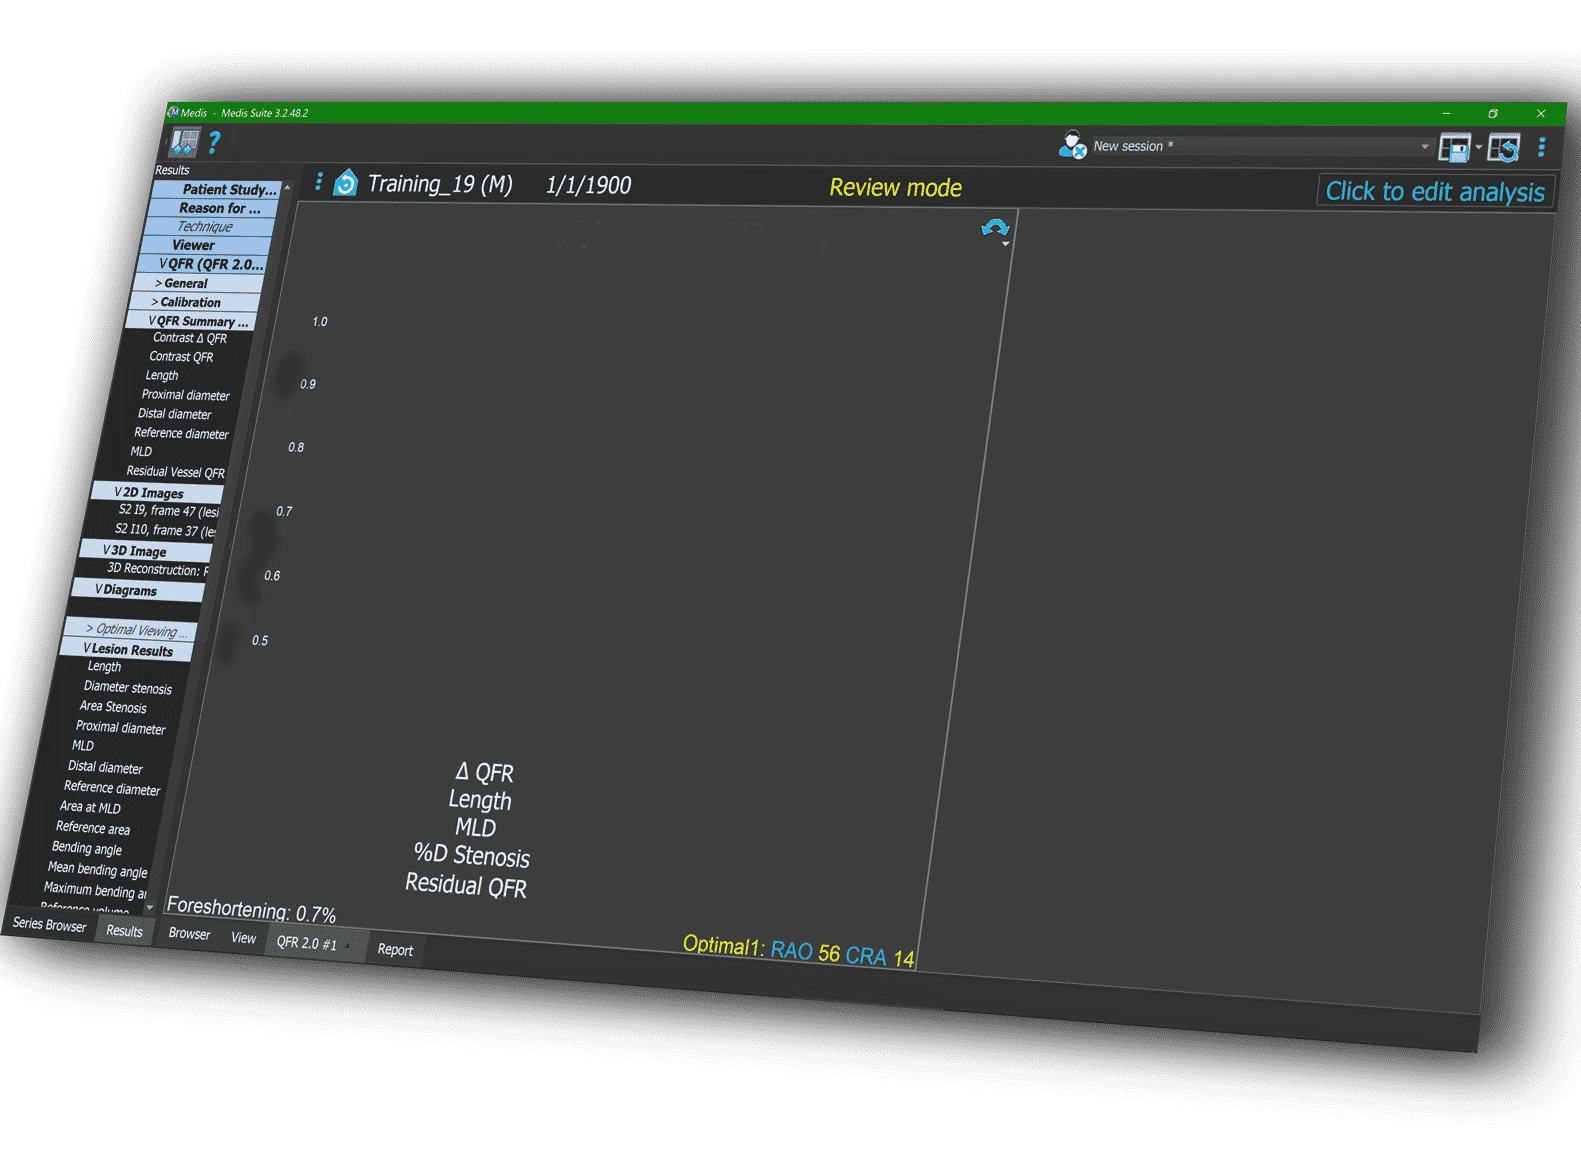Open the three-dot menu left of Training_19
This screenshot has height=1155, width=1581.
319,181
